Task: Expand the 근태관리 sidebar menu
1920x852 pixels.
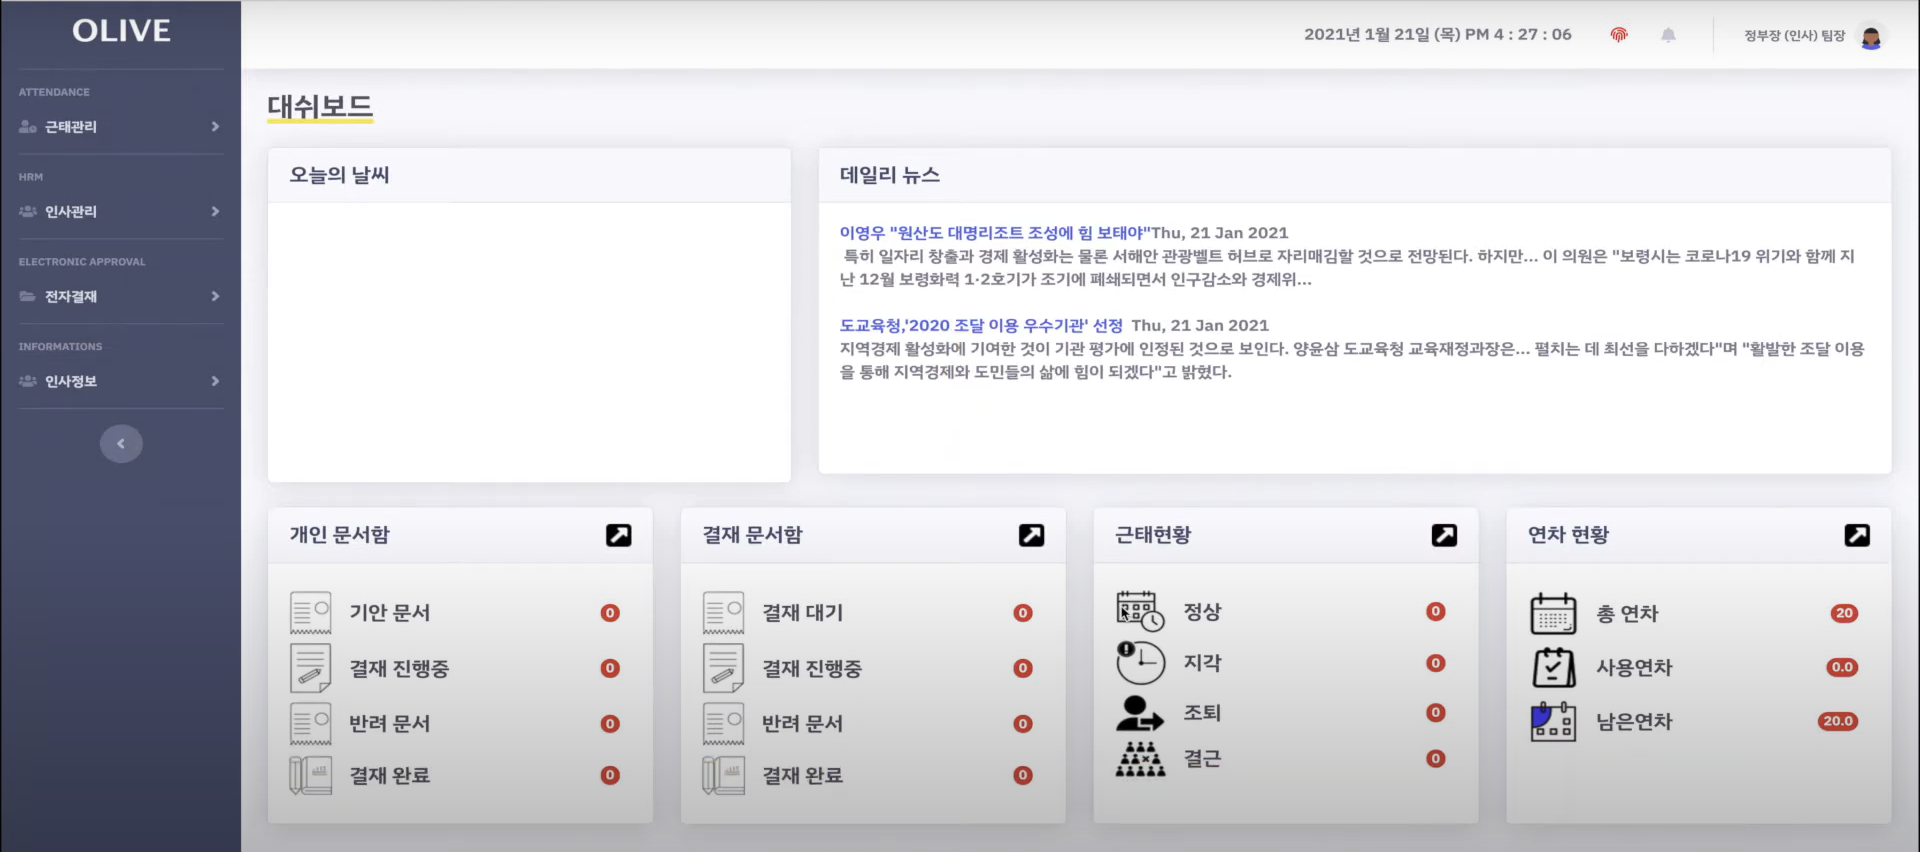Action: pyautogui.click(x=120, y=127)
